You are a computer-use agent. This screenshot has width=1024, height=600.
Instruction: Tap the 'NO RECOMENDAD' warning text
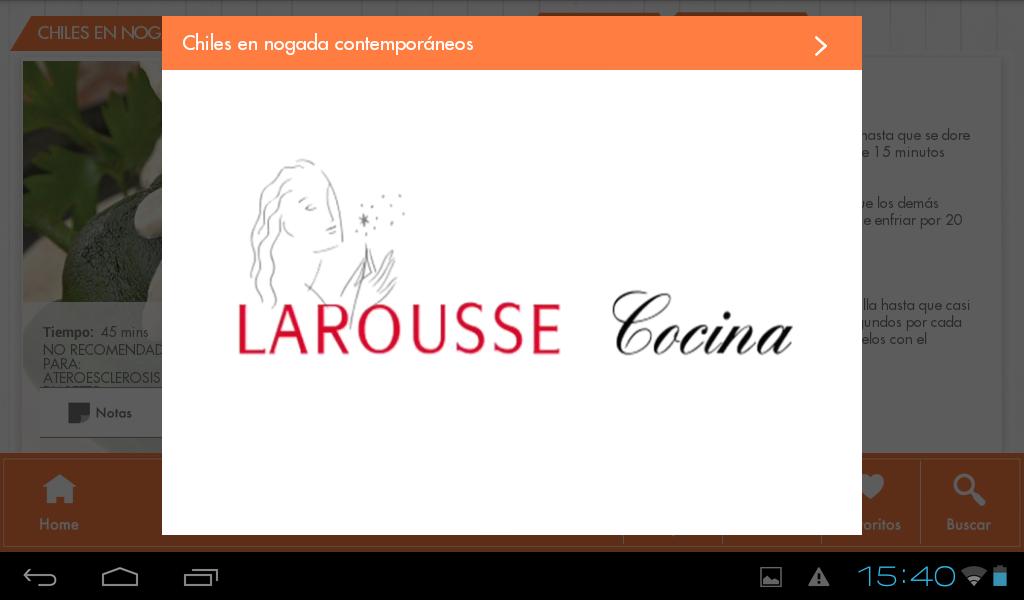[103, 349]
